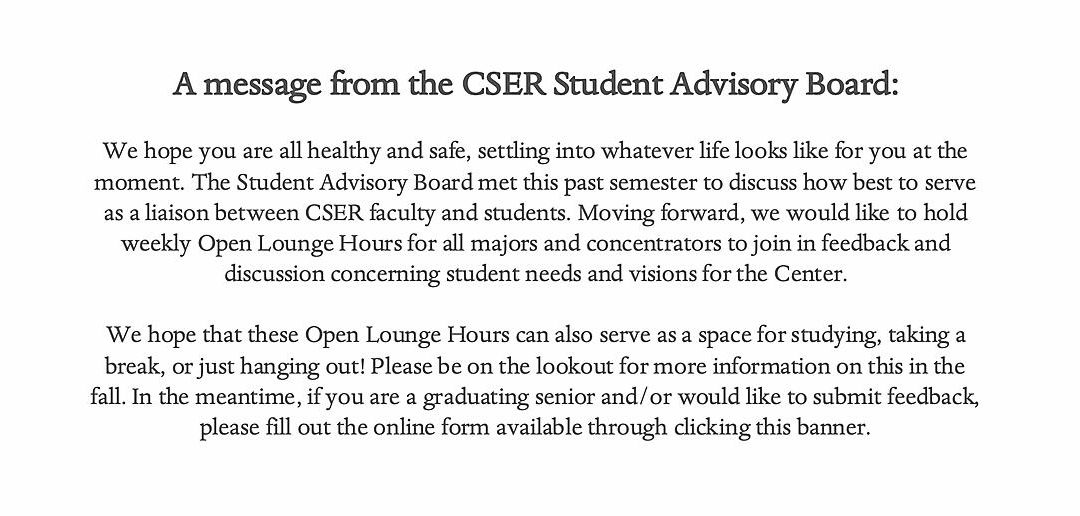The height and width of the screenshot is (516, 1080).
Task: Click the paragraph beginning 'We hope you are all healthy'
Action: pos(535,212)
